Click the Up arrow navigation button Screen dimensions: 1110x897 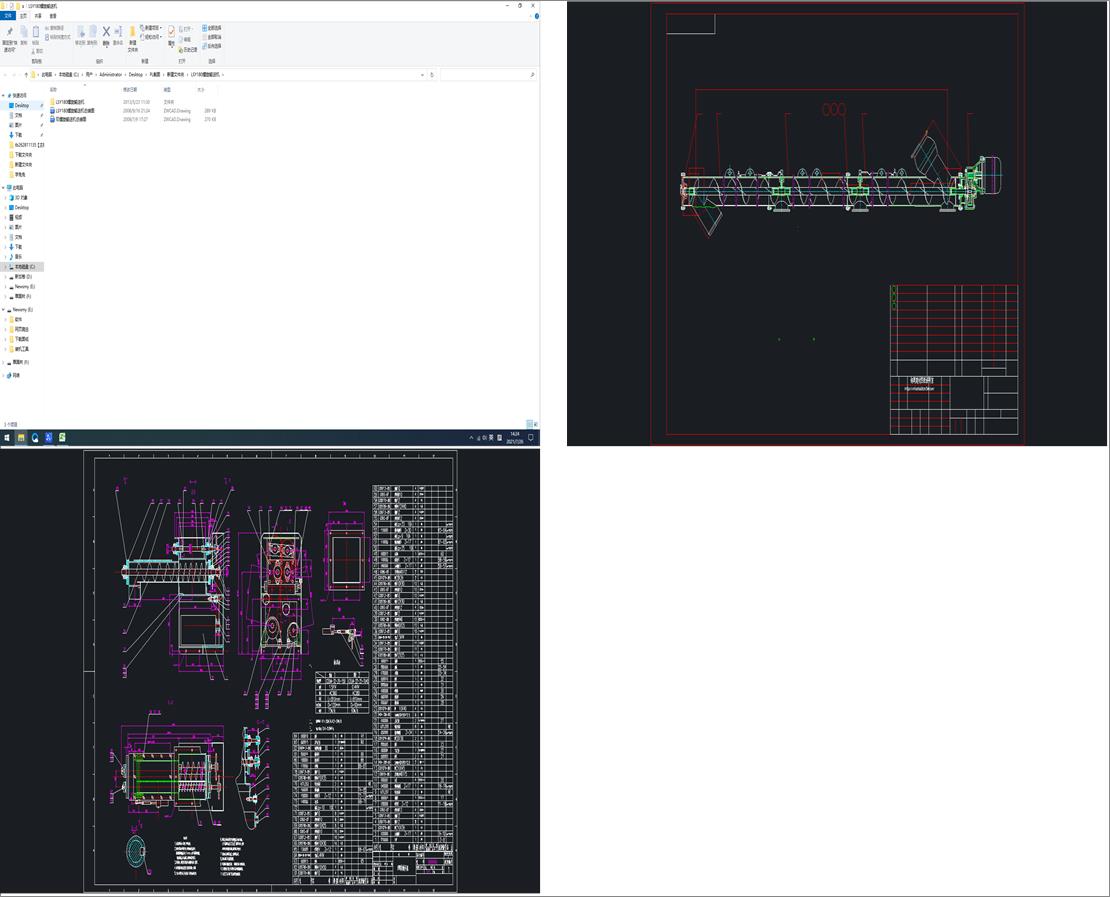(x=26, y=75)
